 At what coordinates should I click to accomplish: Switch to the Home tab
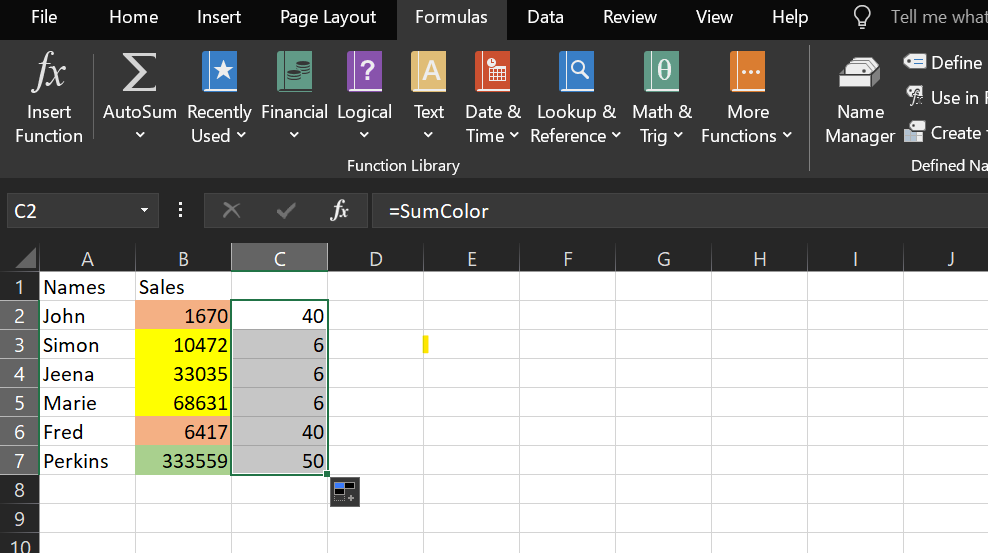click(134, 17)
